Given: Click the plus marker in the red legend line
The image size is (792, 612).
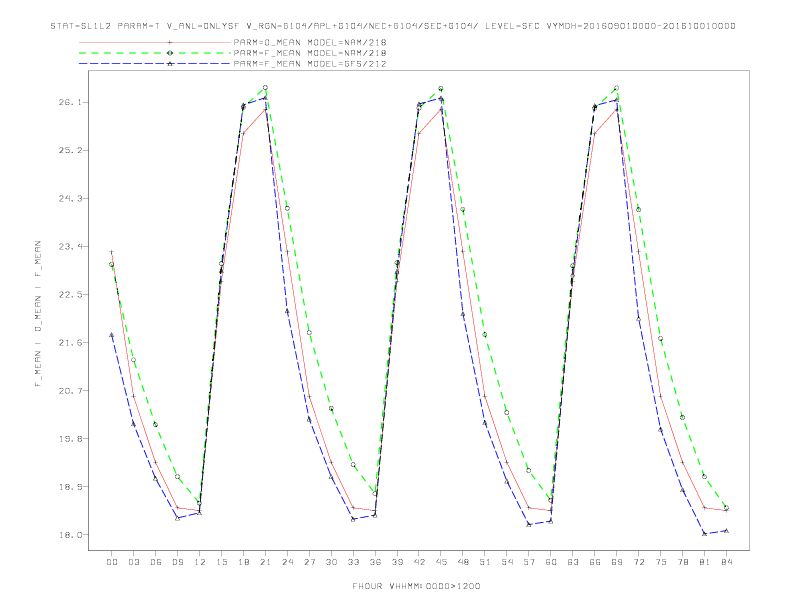Looking at the screenshot, I should (170, 42).
